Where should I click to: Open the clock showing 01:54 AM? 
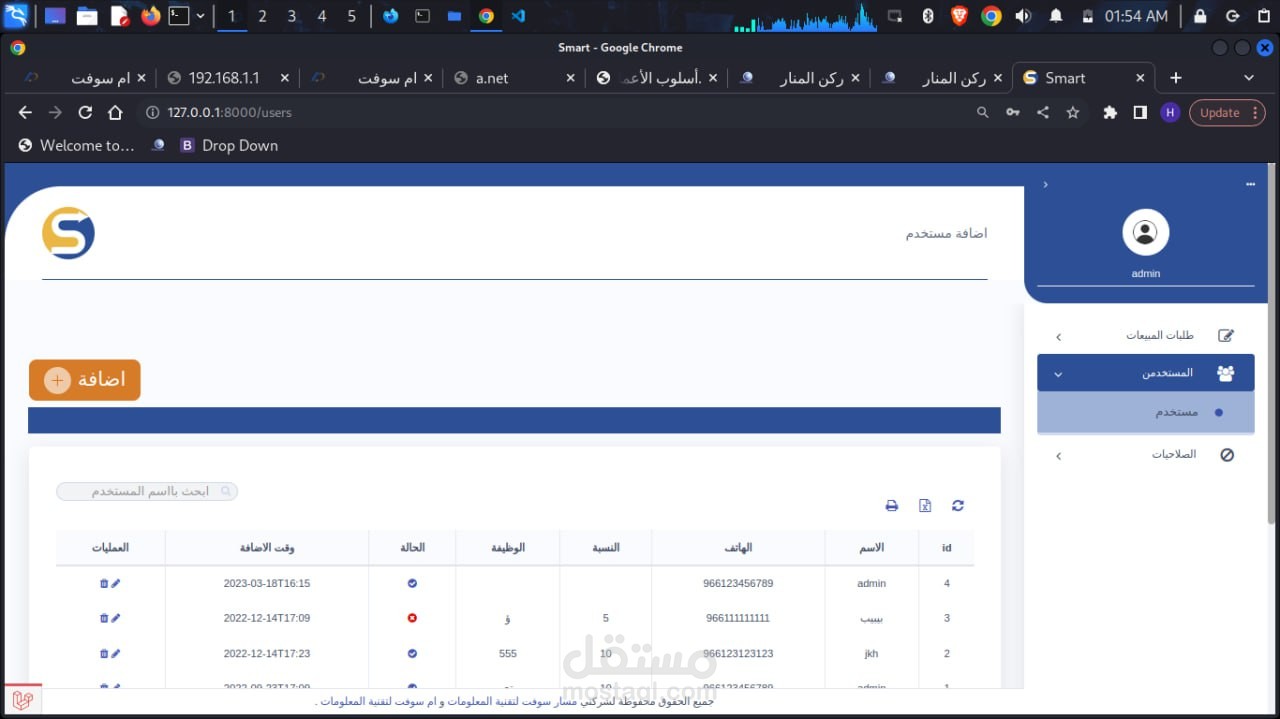[1136, 16]
